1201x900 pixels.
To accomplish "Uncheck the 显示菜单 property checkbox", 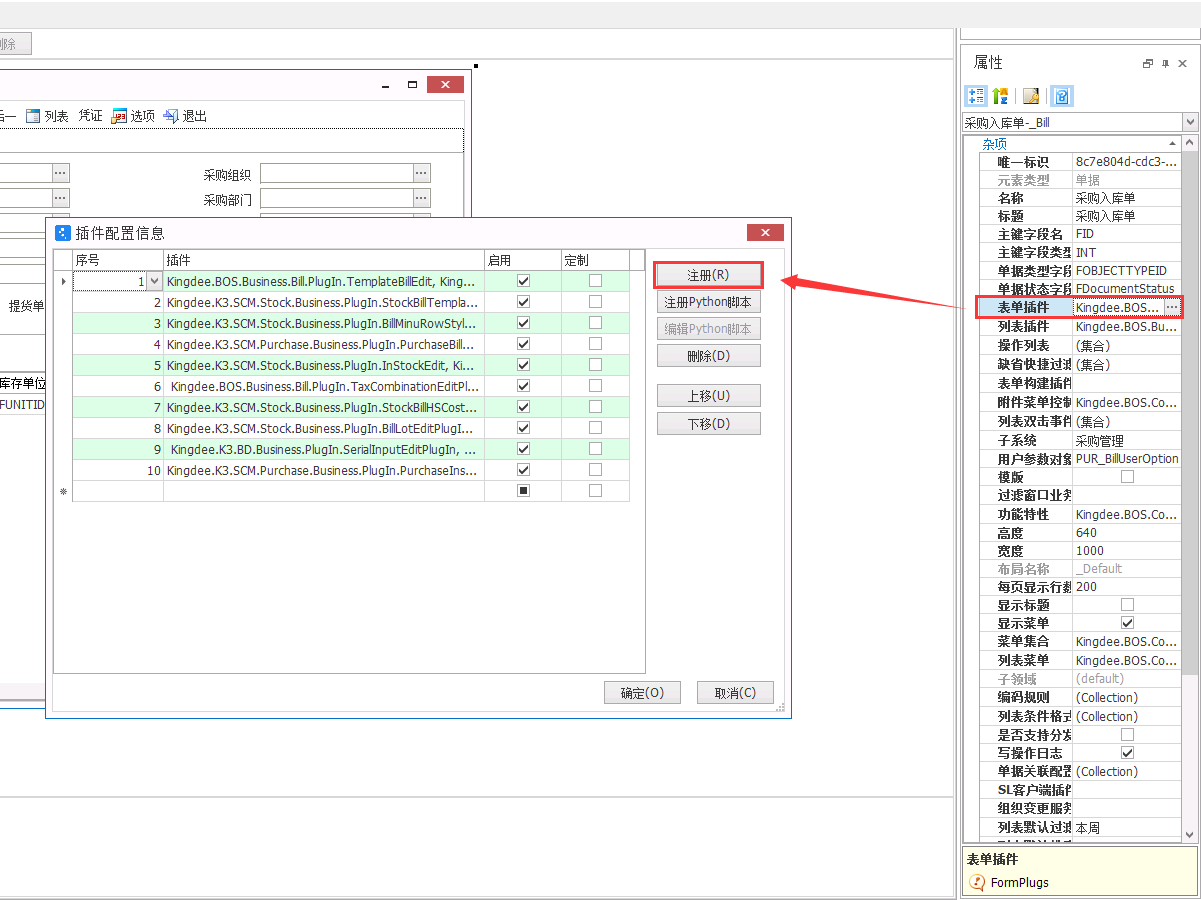I will 1128,623.
